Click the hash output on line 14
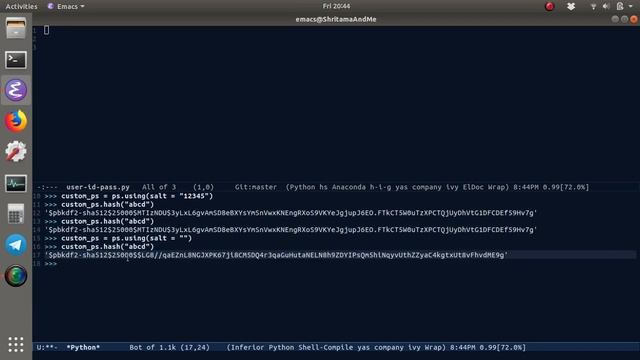Image resolution: width=640 pixels, height=360 pixels. coord(291,230)
